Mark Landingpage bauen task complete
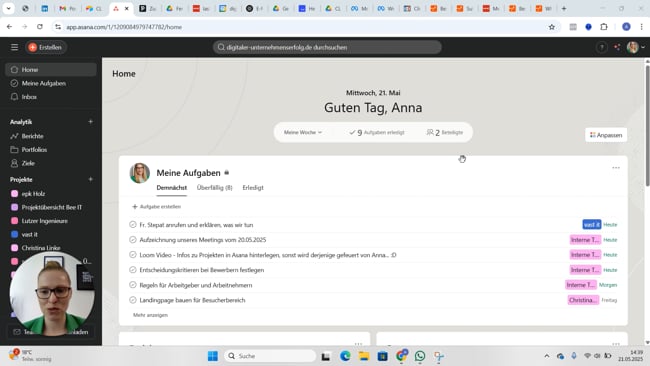This screenshot has width=650, height=366. [133, 300]
